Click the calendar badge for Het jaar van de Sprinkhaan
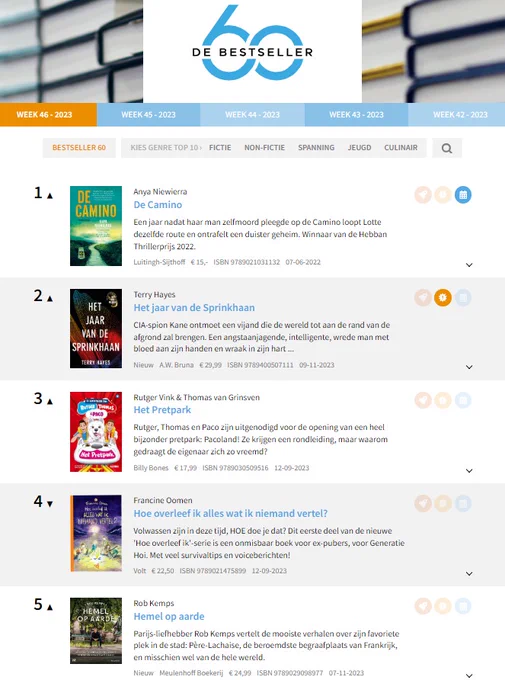505x680 pixels. tap(463, 298)
